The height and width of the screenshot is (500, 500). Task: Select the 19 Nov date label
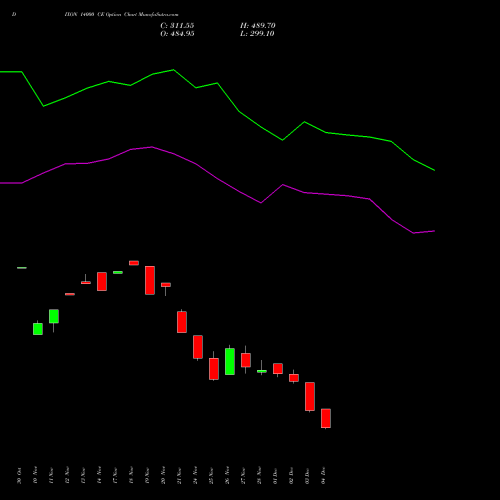[x=147, y=475]
